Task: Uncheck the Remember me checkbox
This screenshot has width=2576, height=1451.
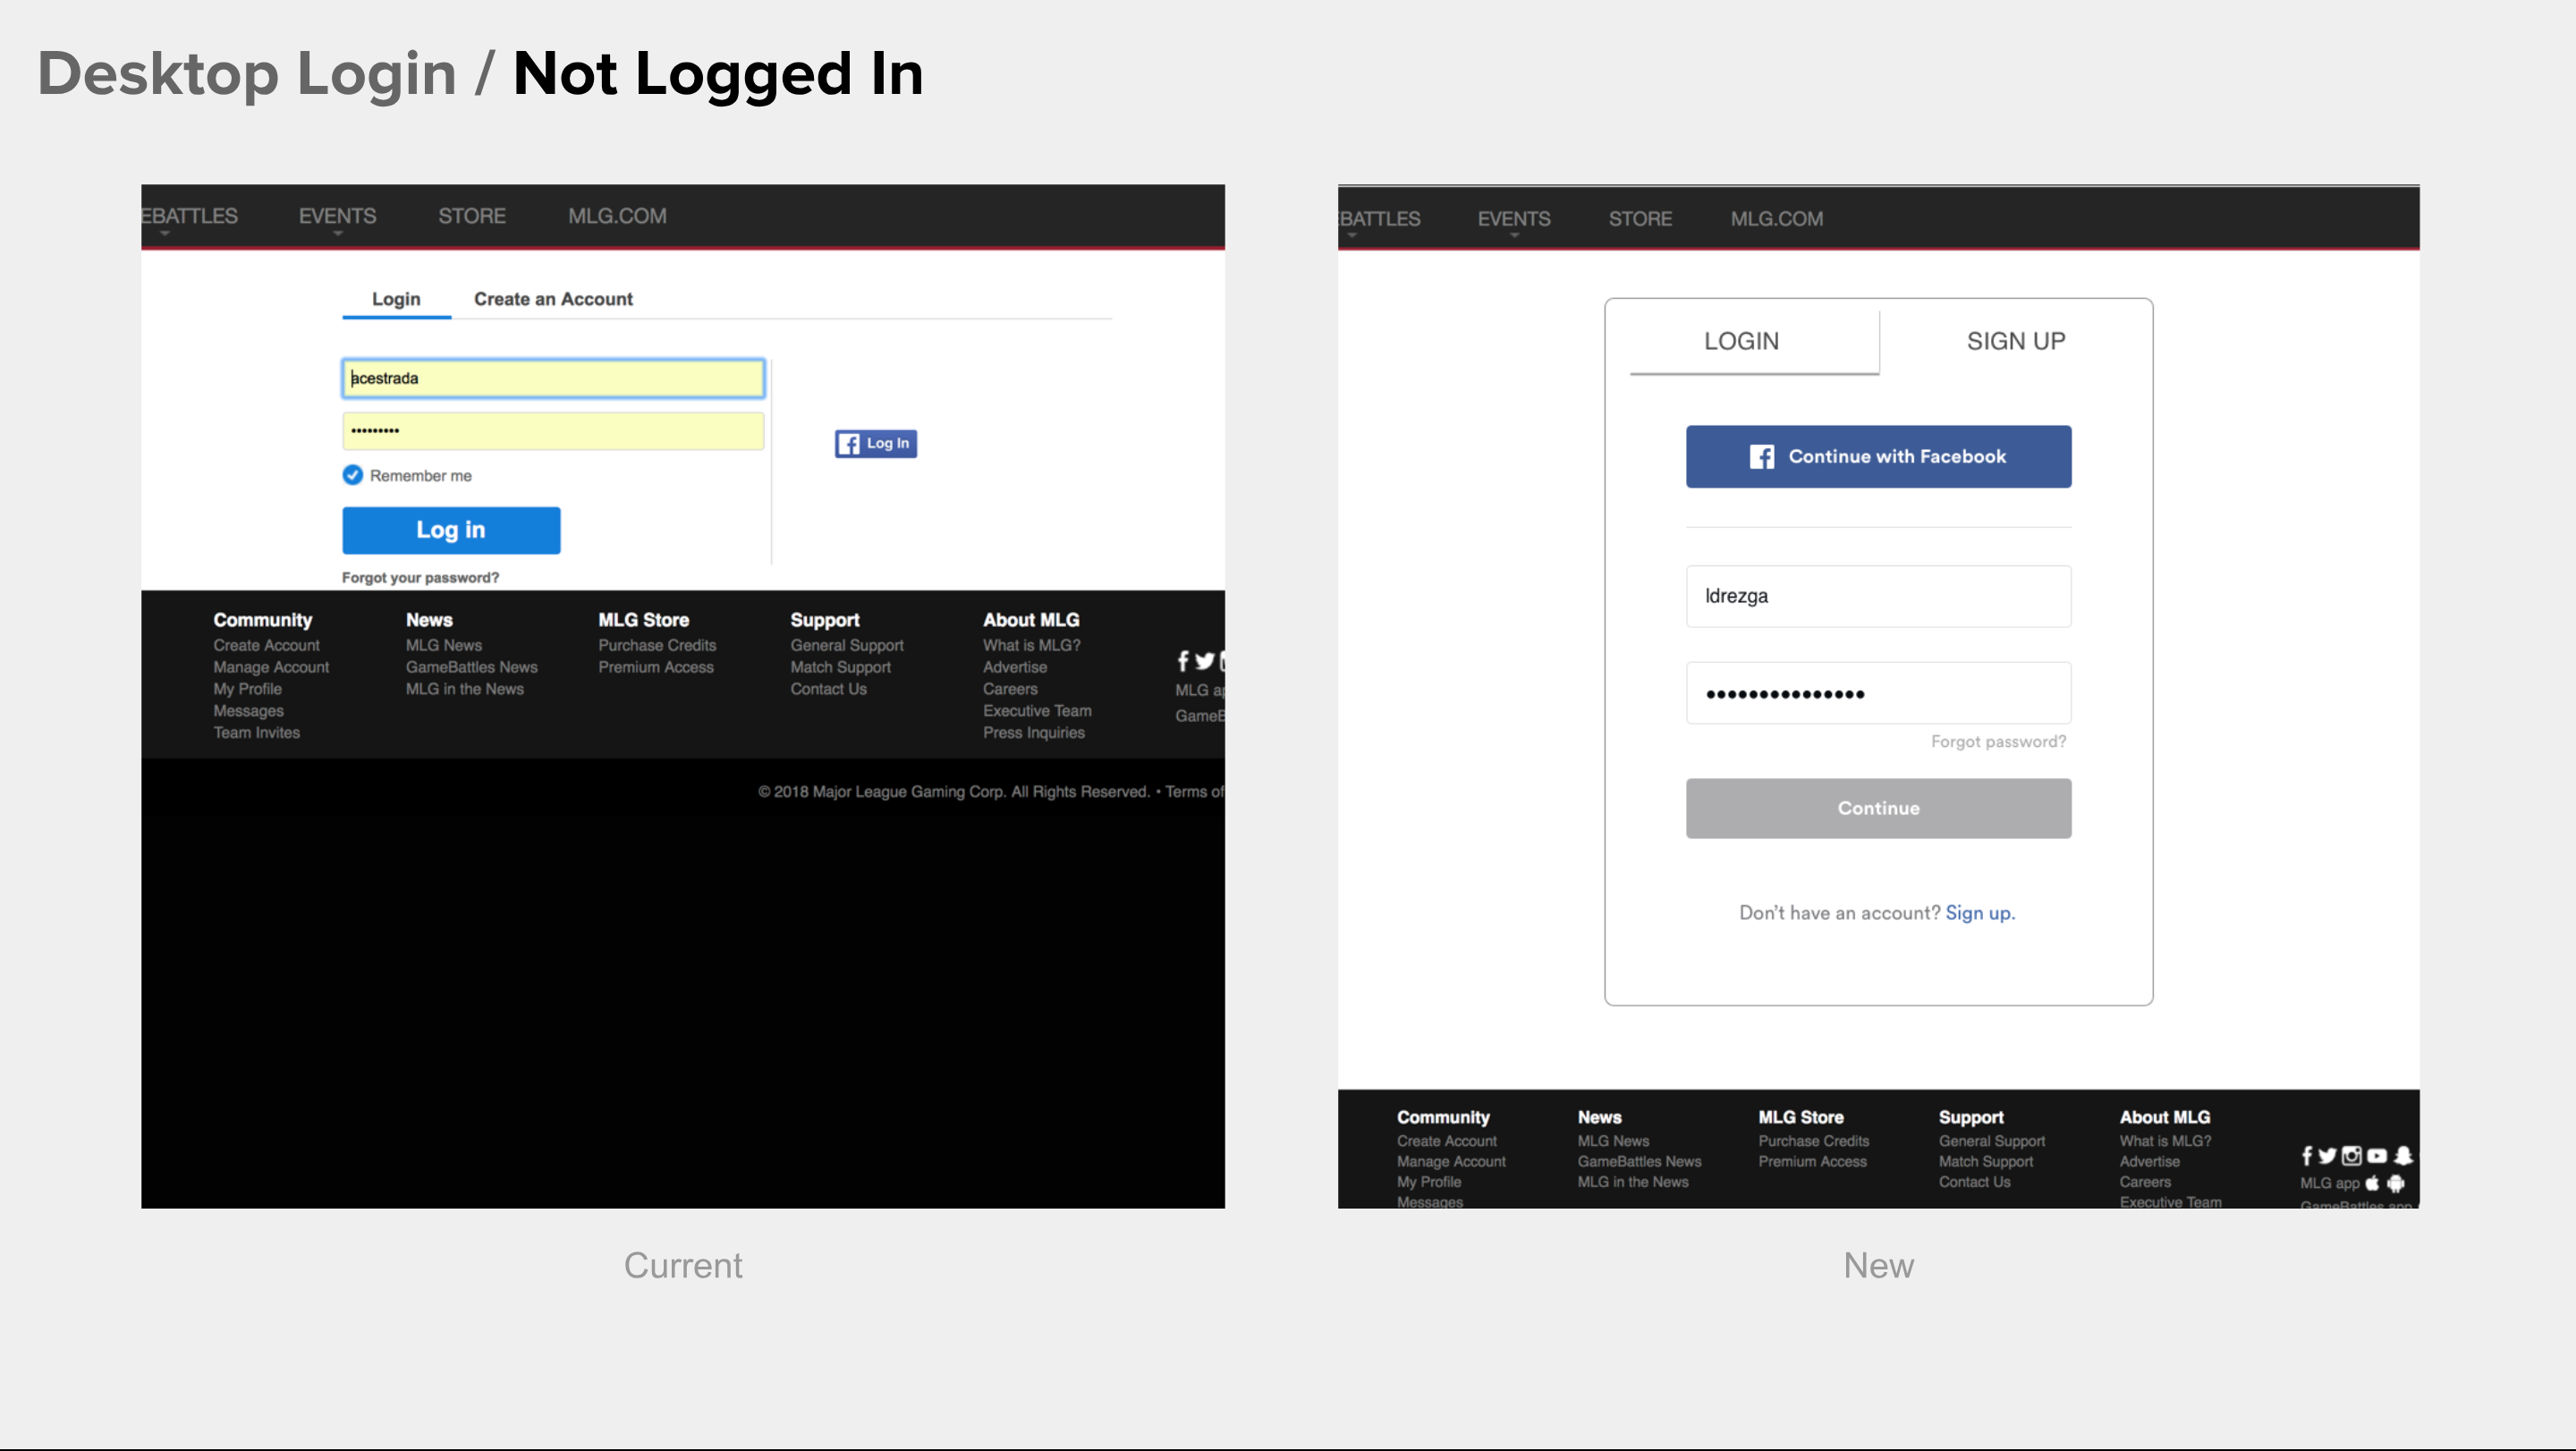Action: 352,475
